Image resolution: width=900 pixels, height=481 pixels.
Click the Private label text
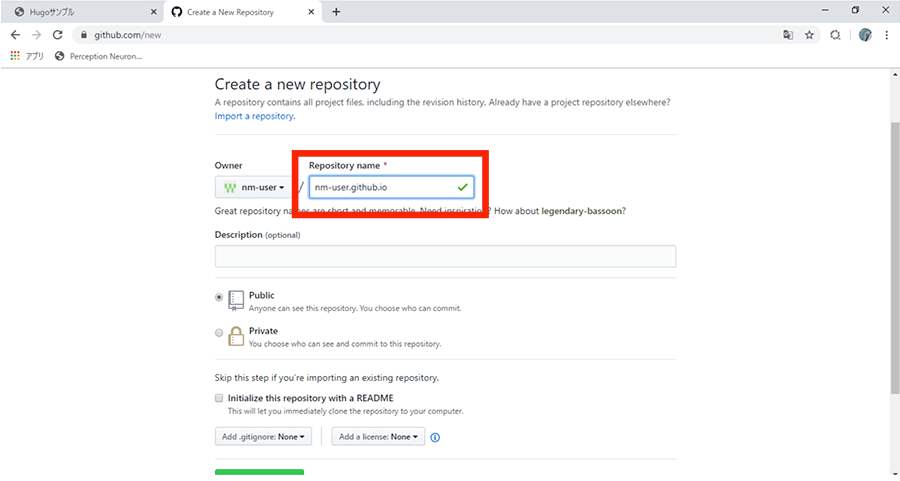pos(263,331)
